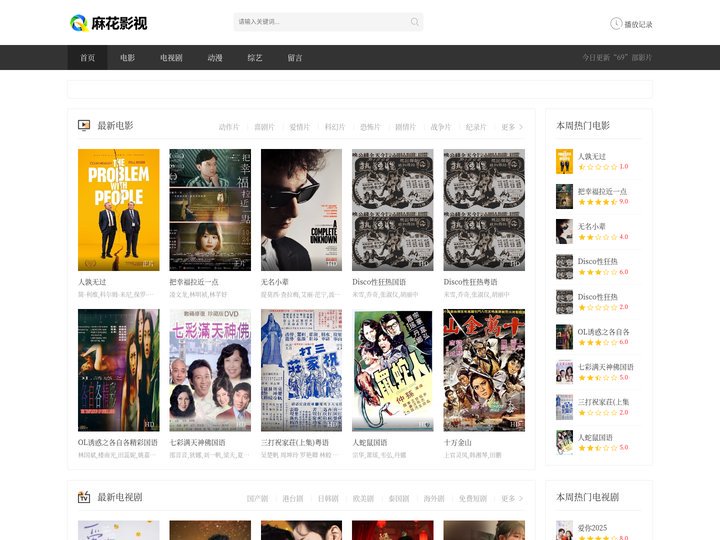Open Disco性狂热 rated 6.0 hot list thumbnail

point(564,267)
